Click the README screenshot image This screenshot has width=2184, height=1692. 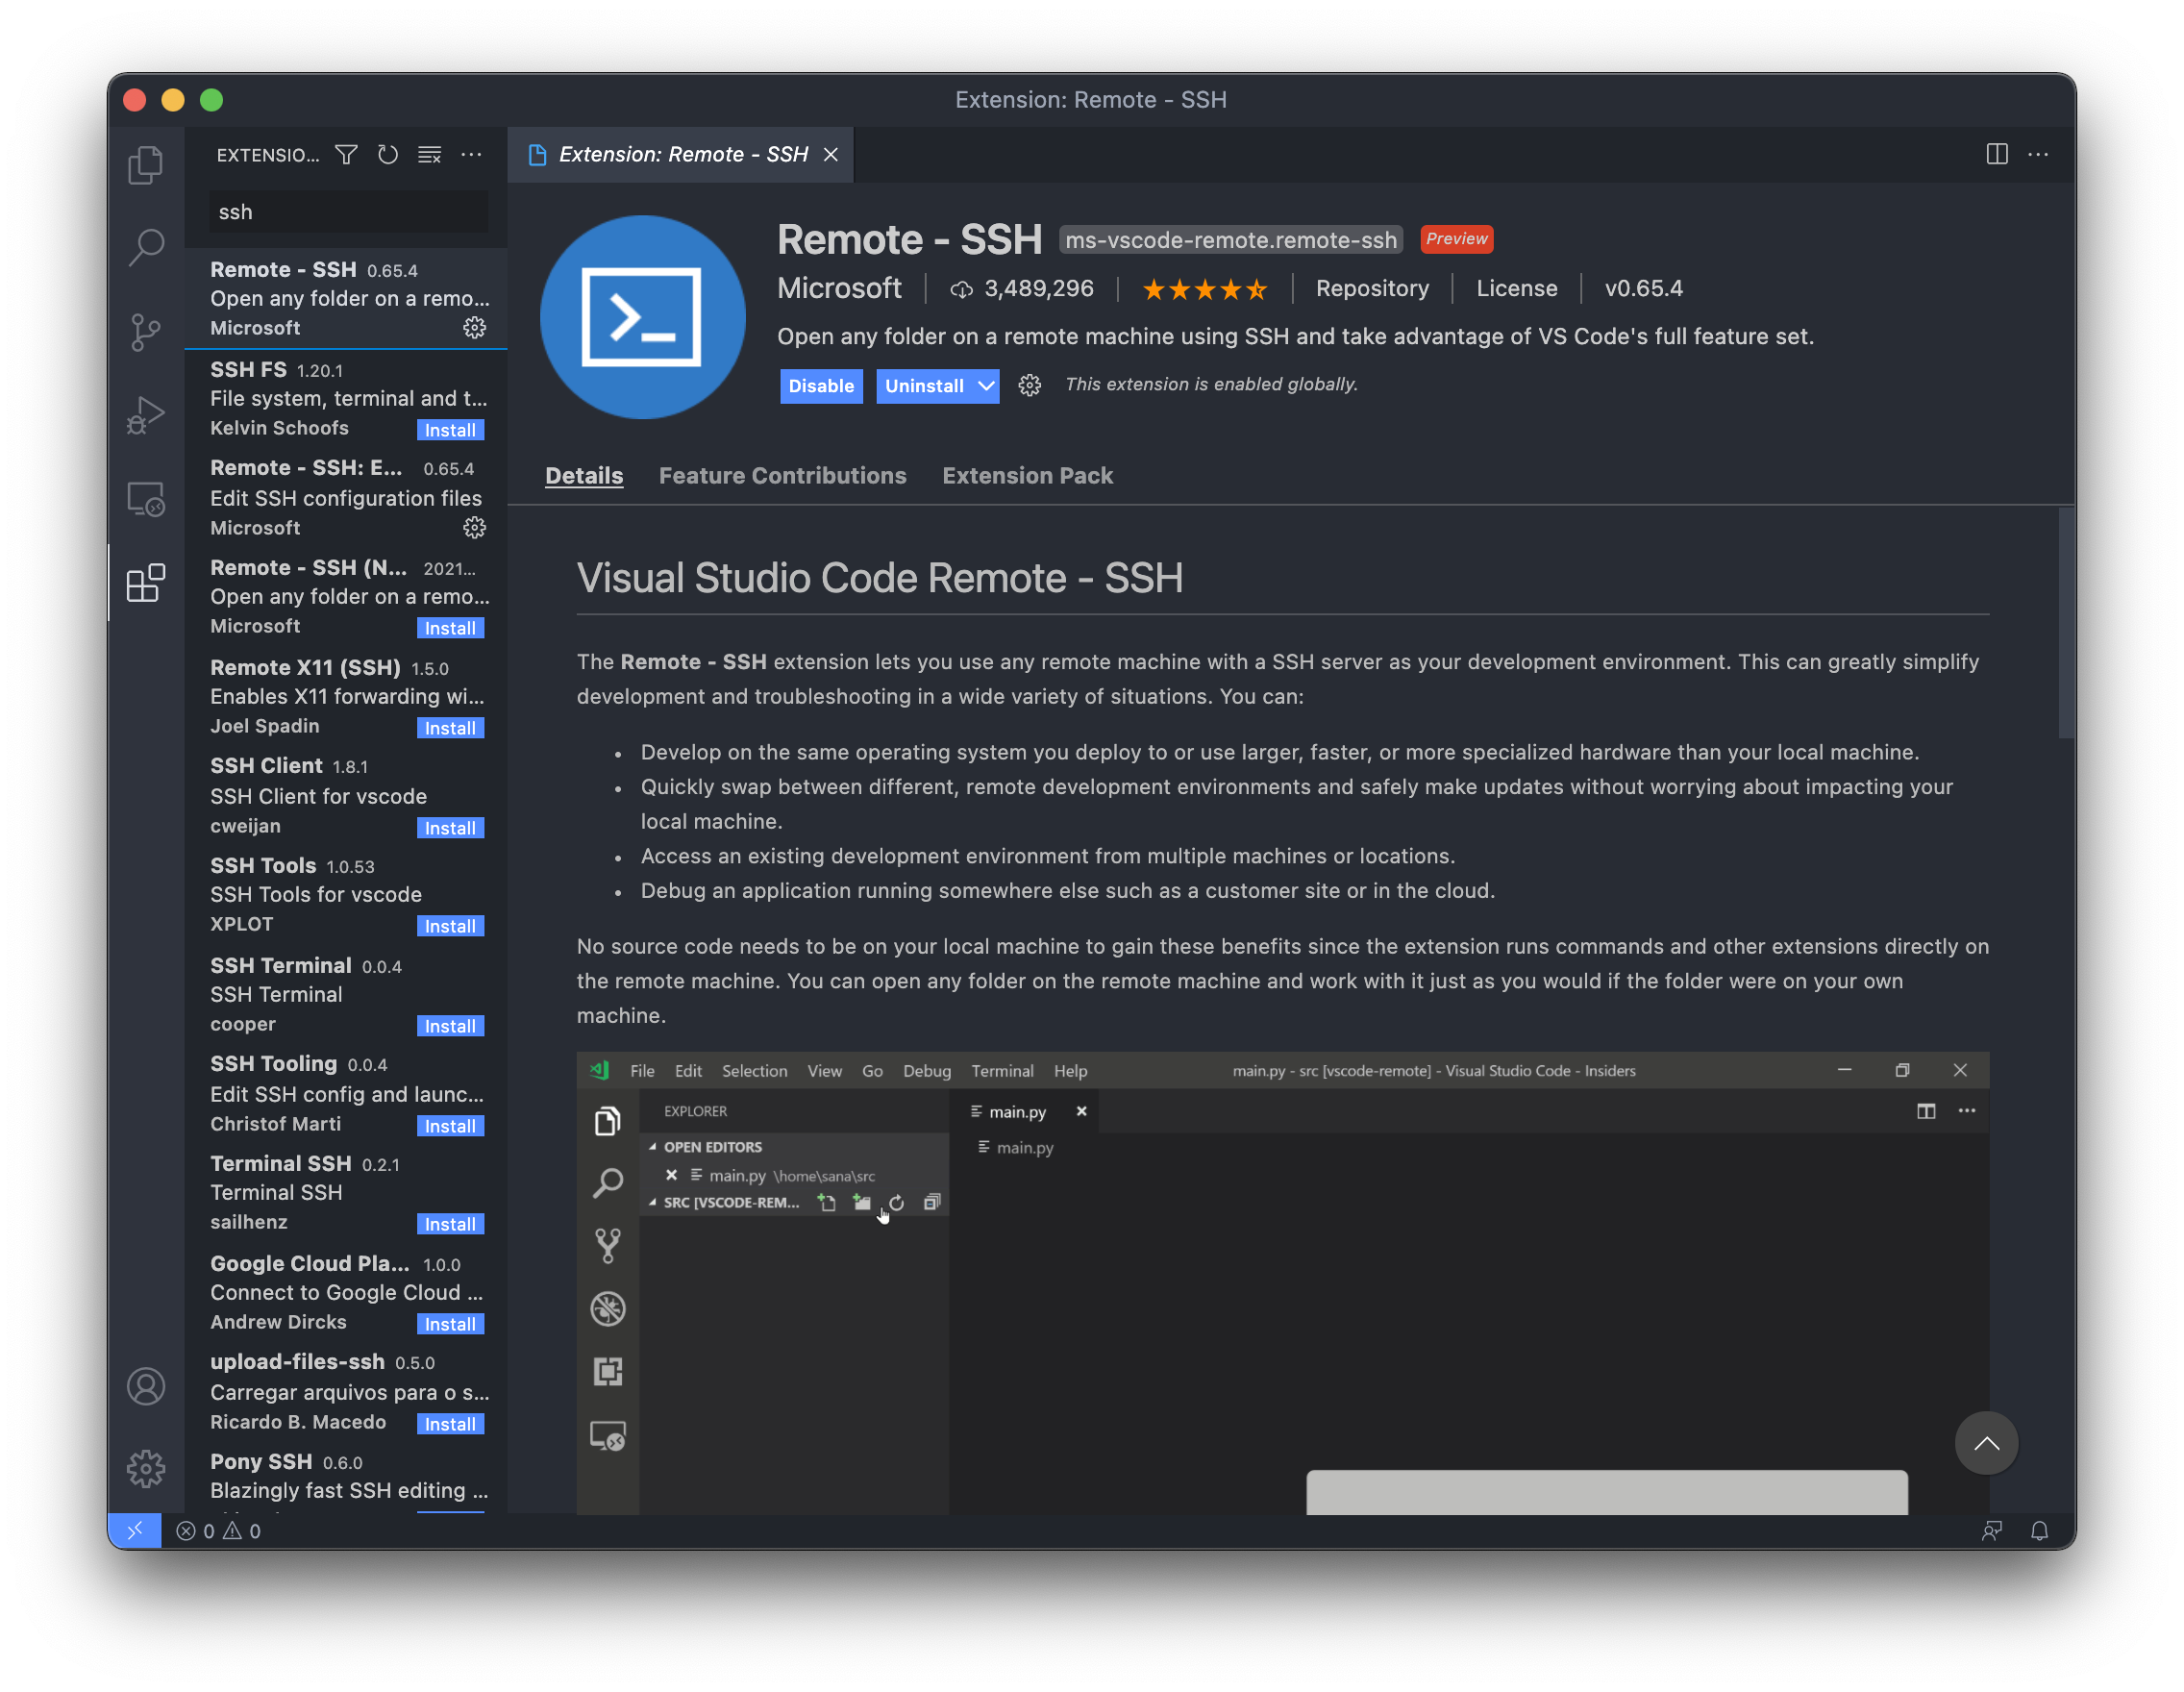pos(1282,1282)
